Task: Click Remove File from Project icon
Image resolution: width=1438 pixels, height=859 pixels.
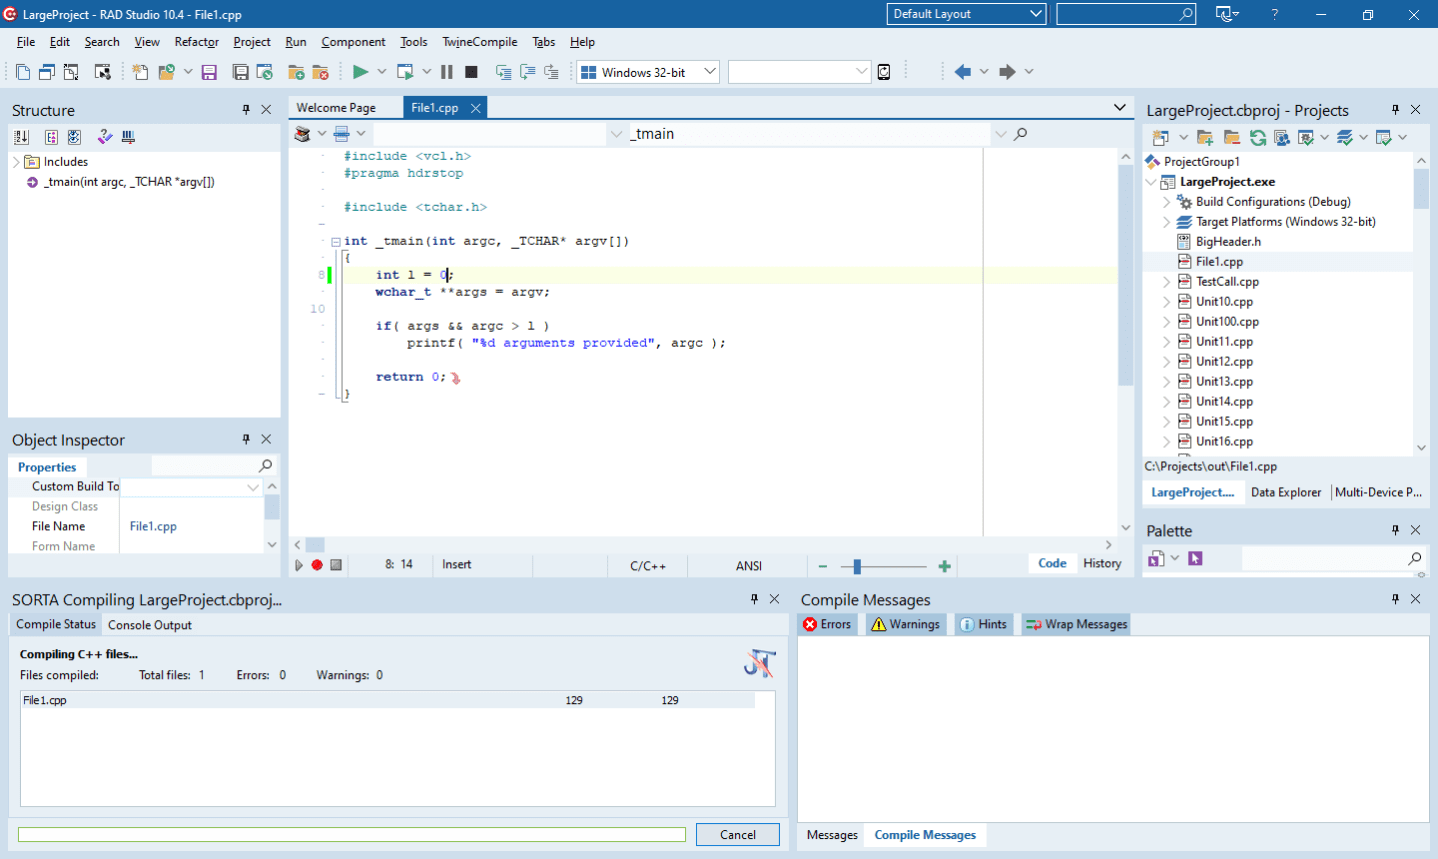Action: pos(320,72)
